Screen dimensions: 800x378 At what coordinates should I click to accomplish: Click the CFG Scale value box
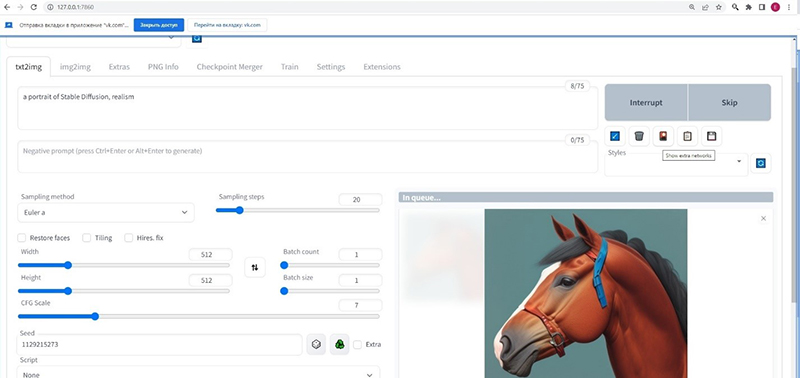pyautogui.click(x=360, y=305)
